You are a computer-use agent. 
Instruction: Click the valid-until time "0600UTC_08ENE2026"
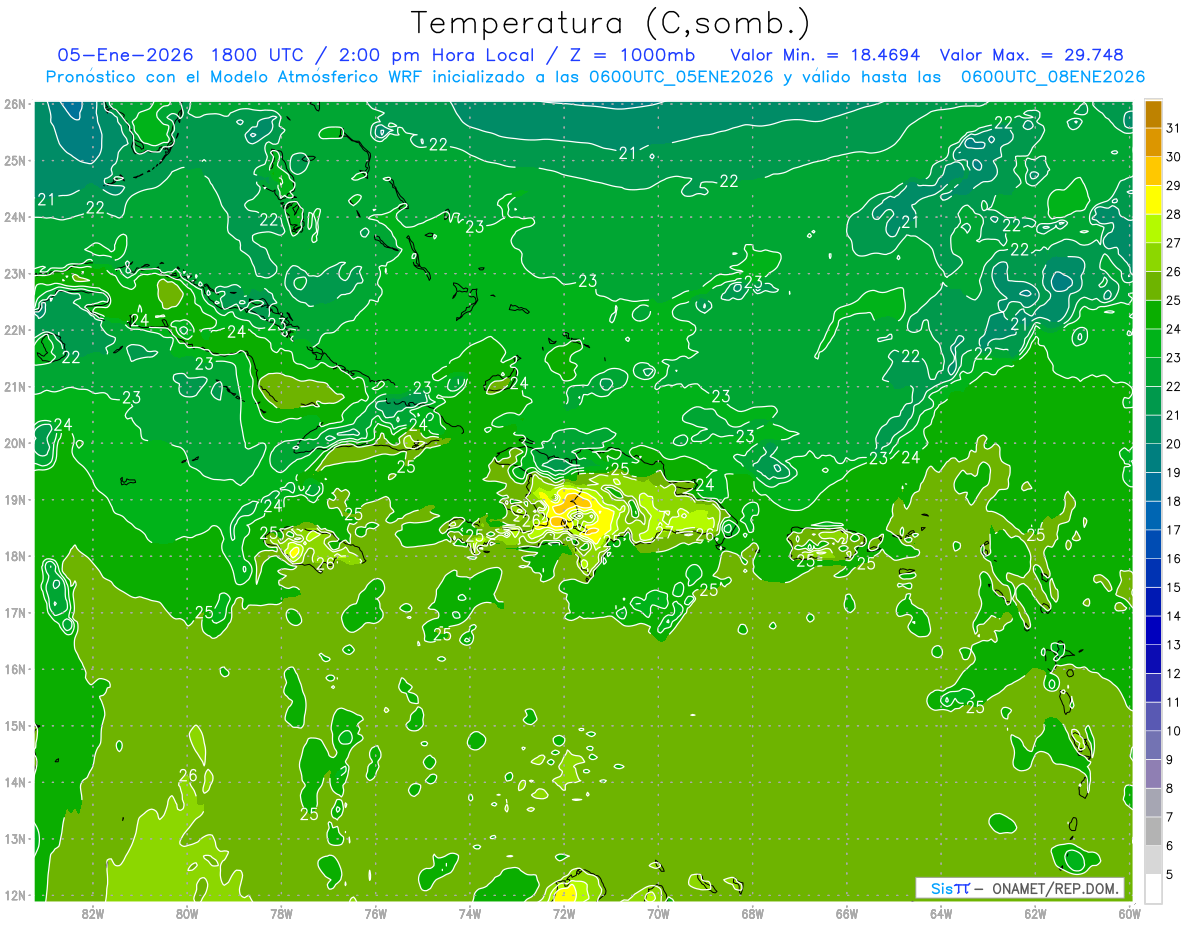click(x=1053, y=77)
